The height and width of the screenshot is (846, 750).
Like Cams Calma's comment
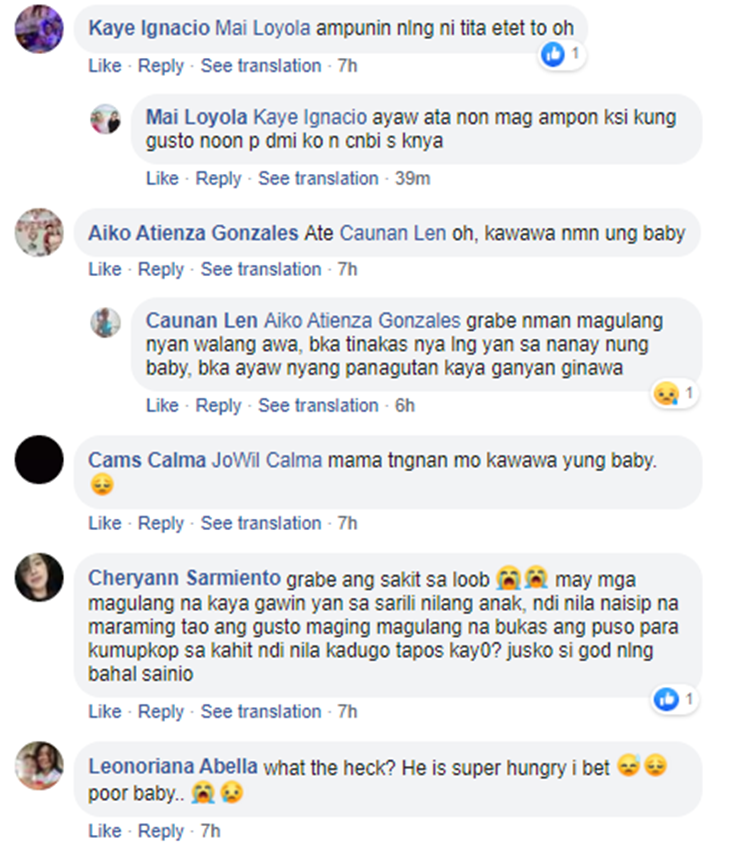105,523
